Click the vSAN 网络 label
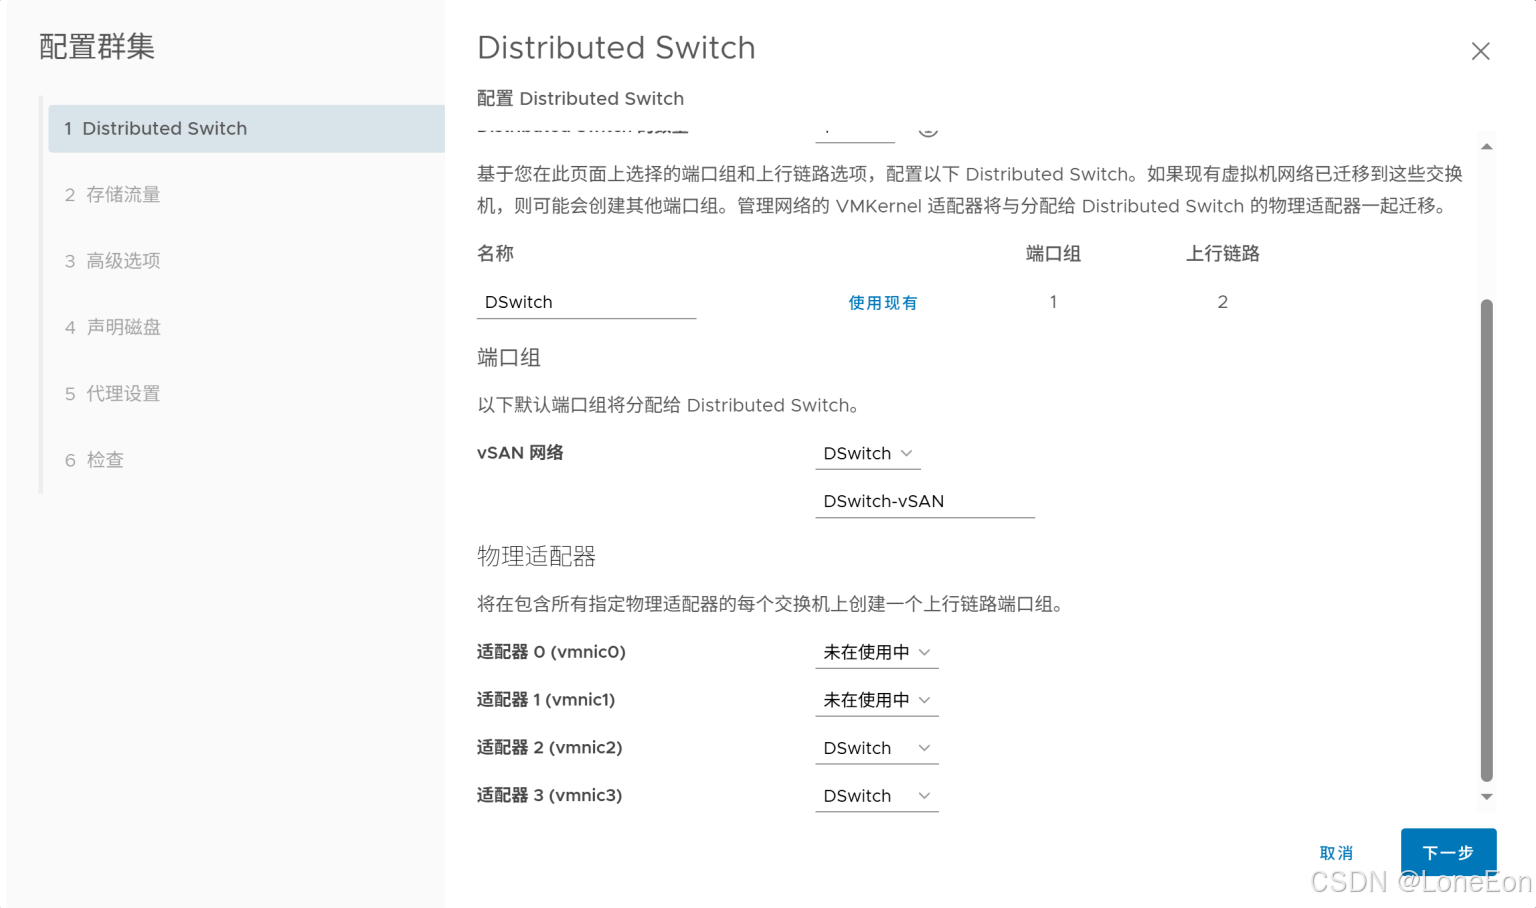 (x=520, y=453)
